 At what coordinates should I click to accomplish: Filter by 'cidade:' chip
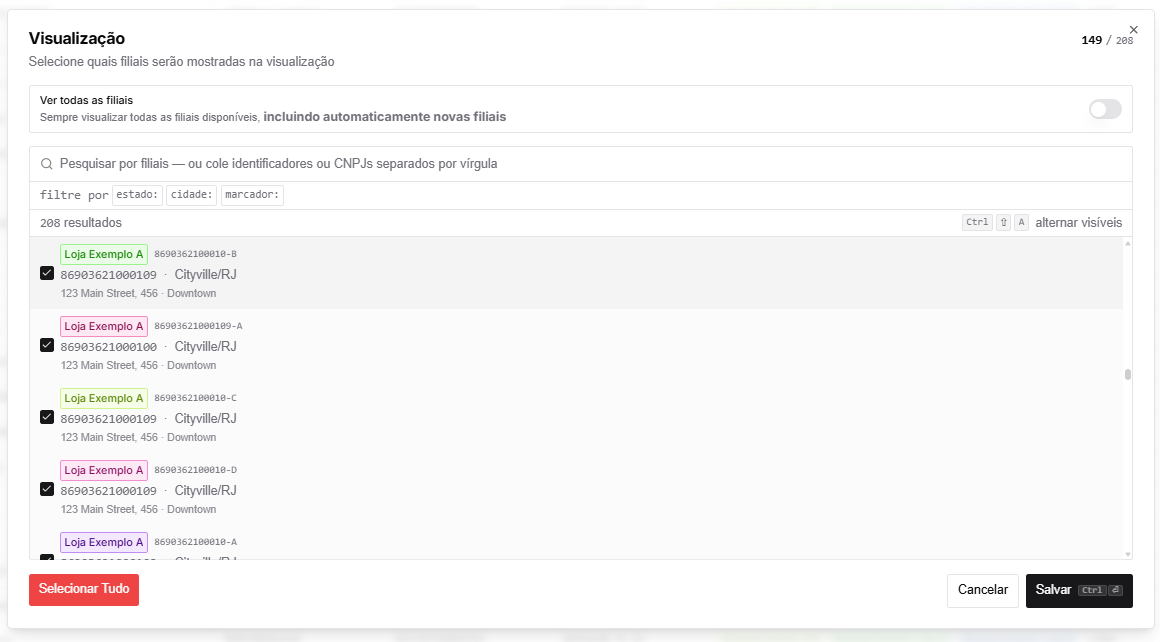(192, 195)
